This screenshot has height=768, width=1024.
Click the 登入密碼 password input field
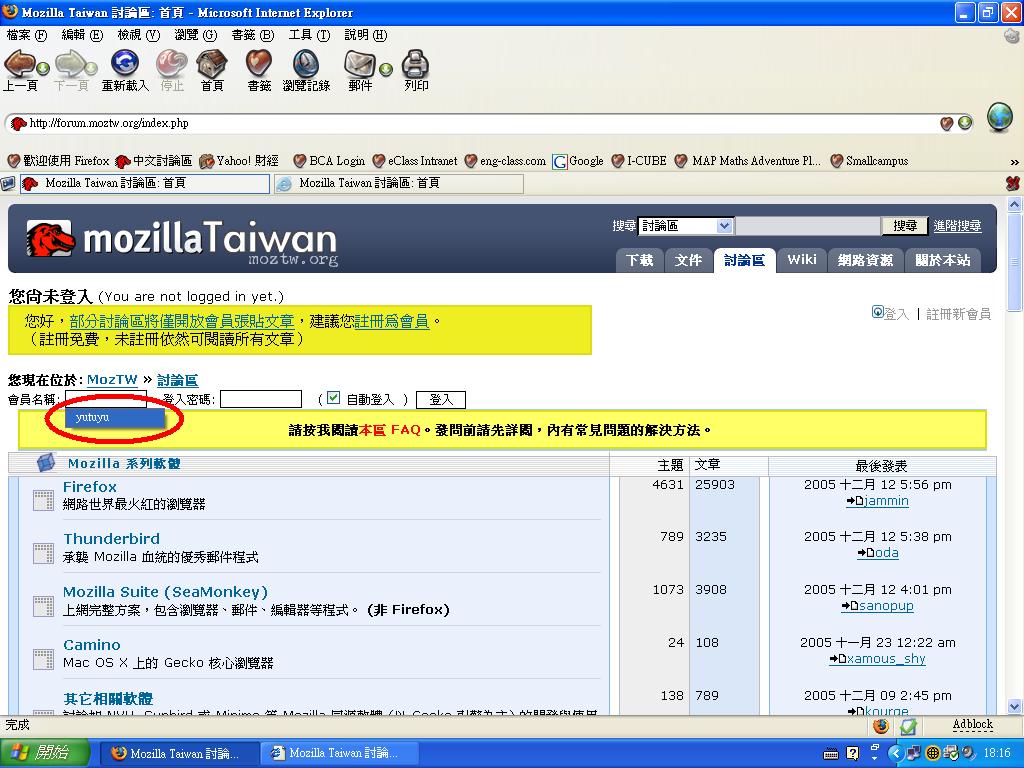(261, 398)
